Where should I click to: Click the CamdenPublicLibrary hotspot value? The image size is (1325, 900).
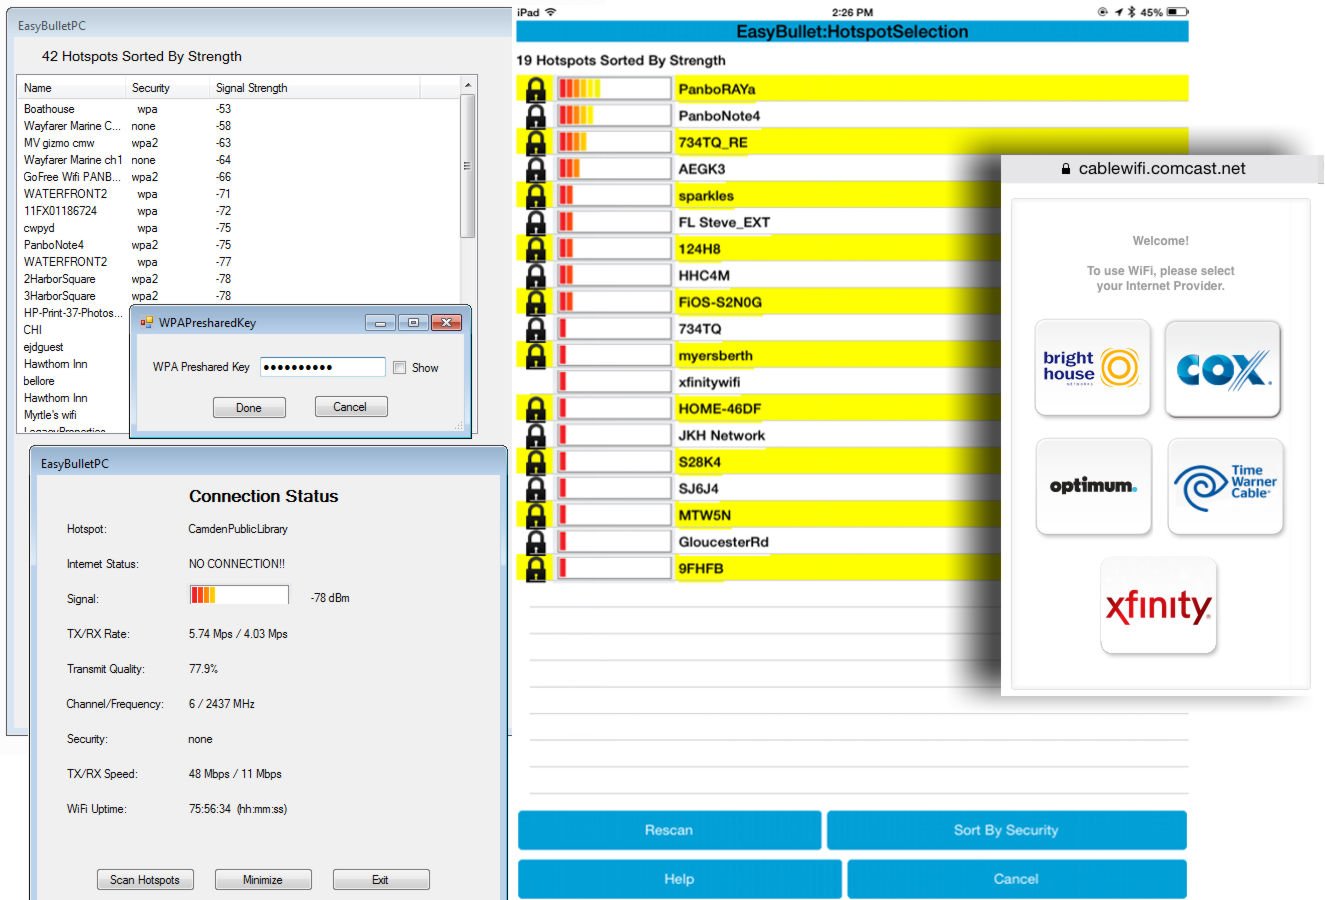[x=238, y=529]
